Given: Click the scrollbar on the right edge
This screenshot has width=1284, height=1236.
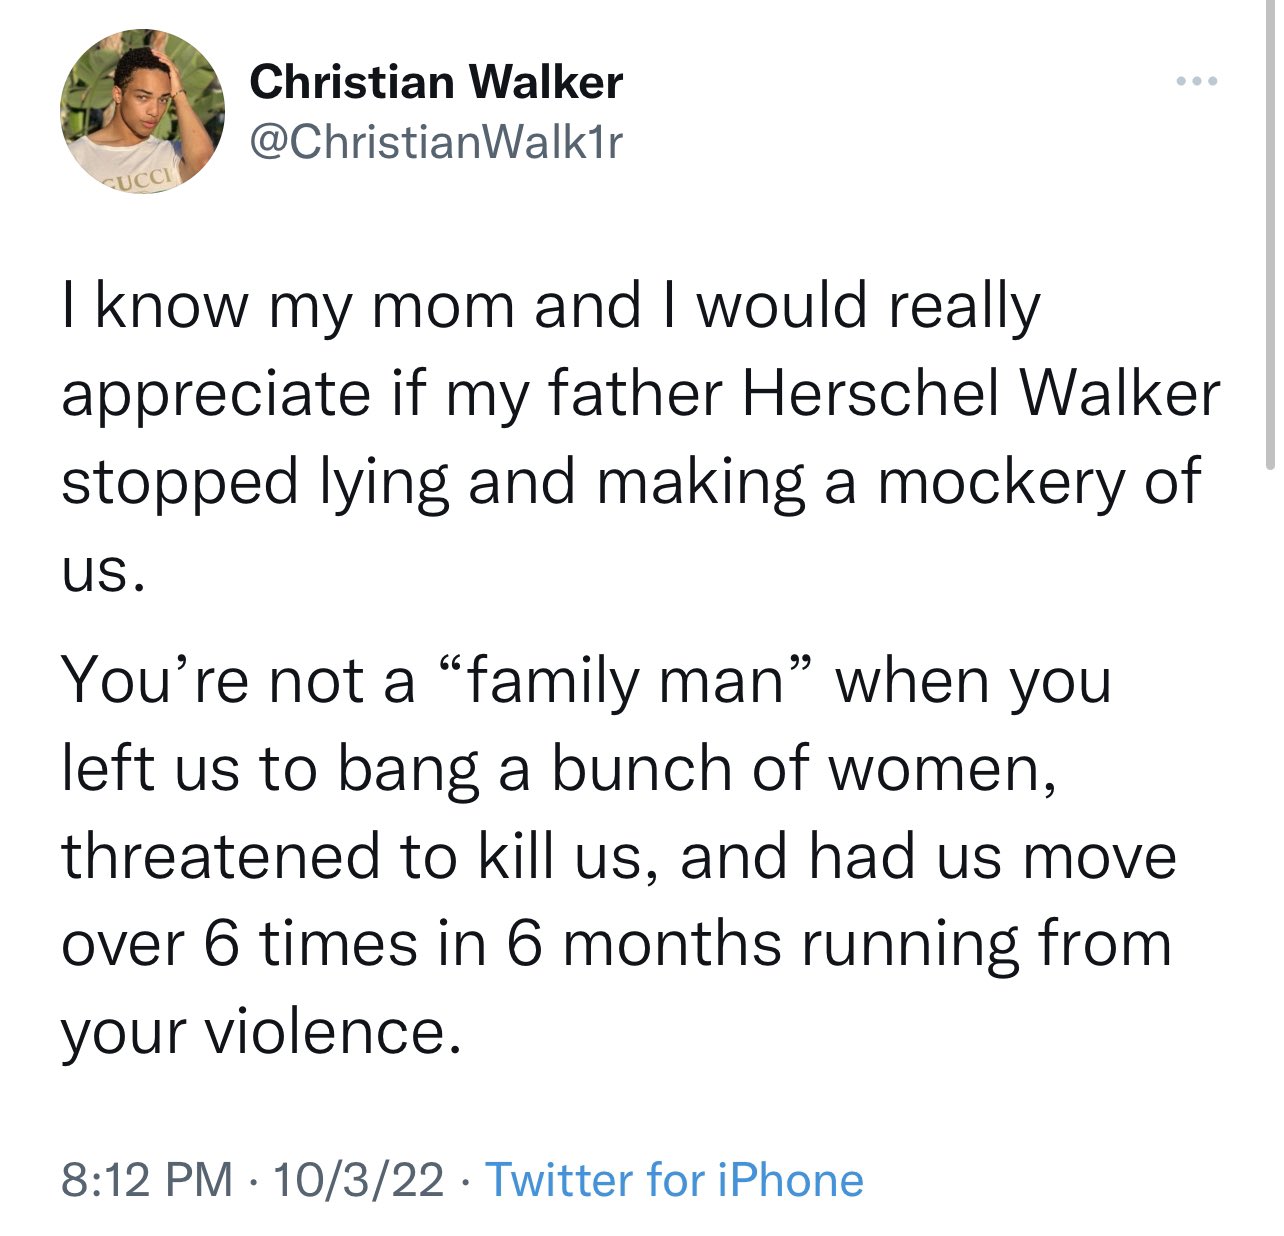Looking at the screenshot, I should [x=1269, y=228].
